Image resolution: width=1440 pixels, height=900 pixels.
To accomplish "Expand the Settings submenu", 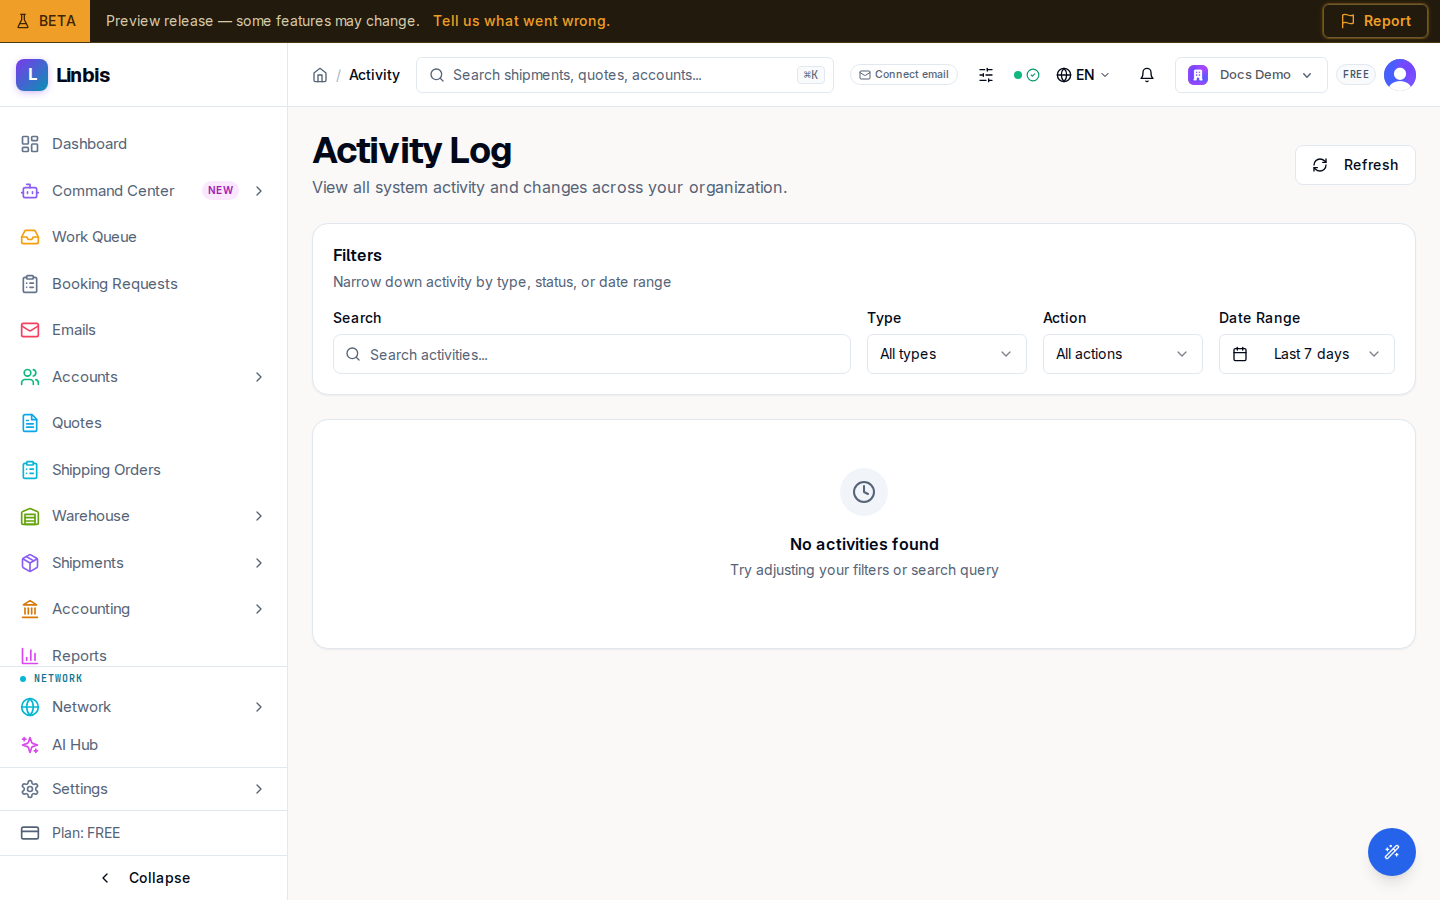I will [259, 789].
